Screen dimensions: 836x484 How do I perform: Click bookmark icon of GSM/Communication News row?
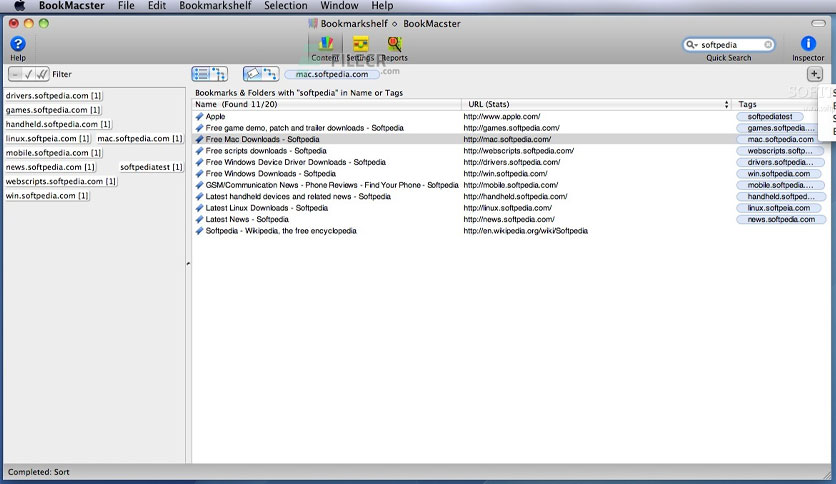199,185
